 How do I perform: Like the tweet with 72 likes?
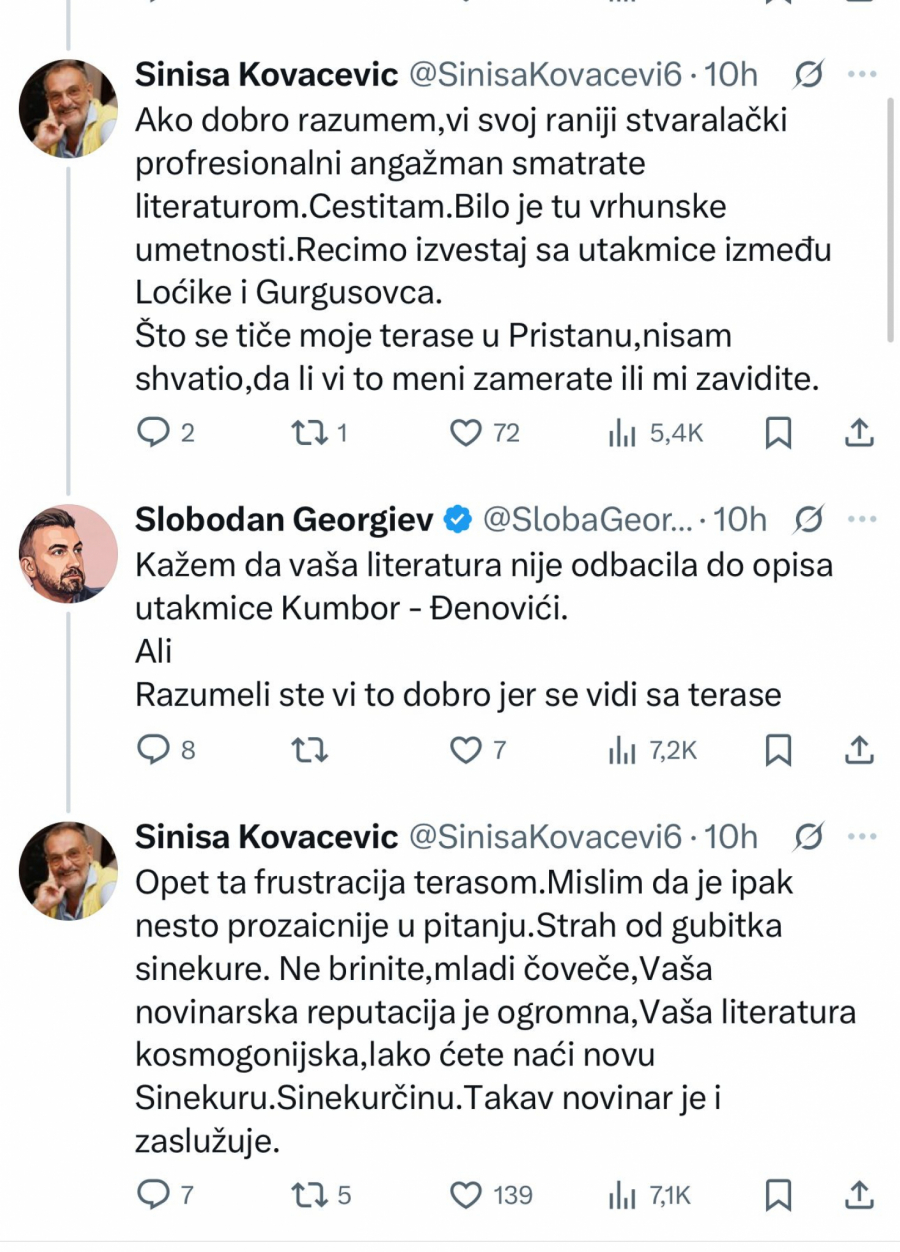tap(465, 433)
